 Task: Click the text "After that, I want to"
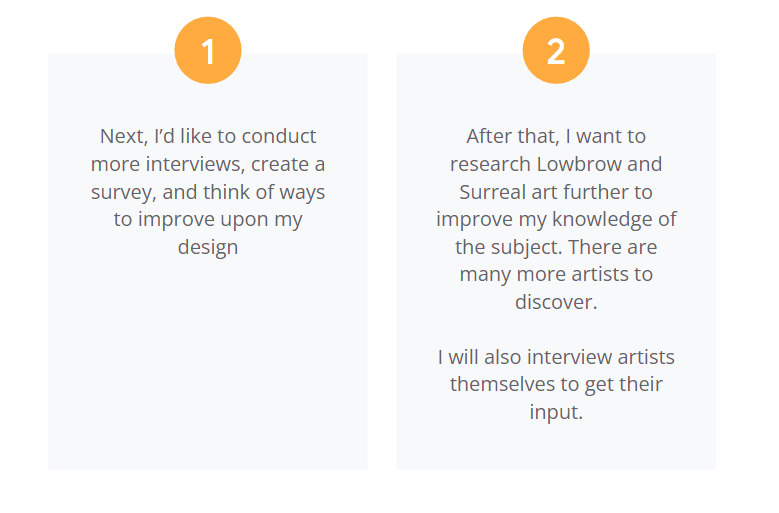[556, 136]
